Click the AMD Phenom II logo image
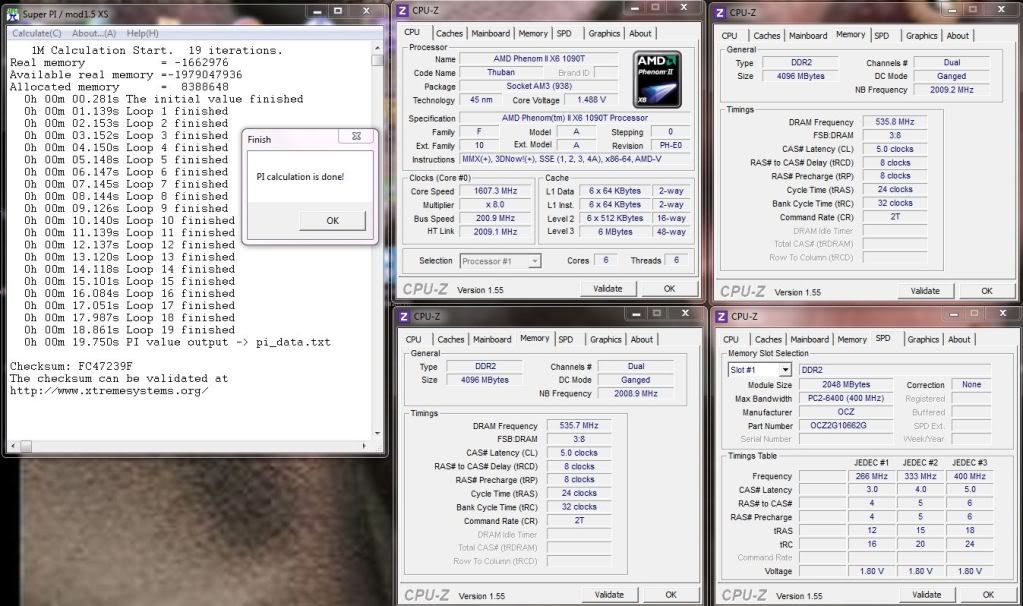Viewport: 1023px width, 606px height. click(x=658, y=80)
